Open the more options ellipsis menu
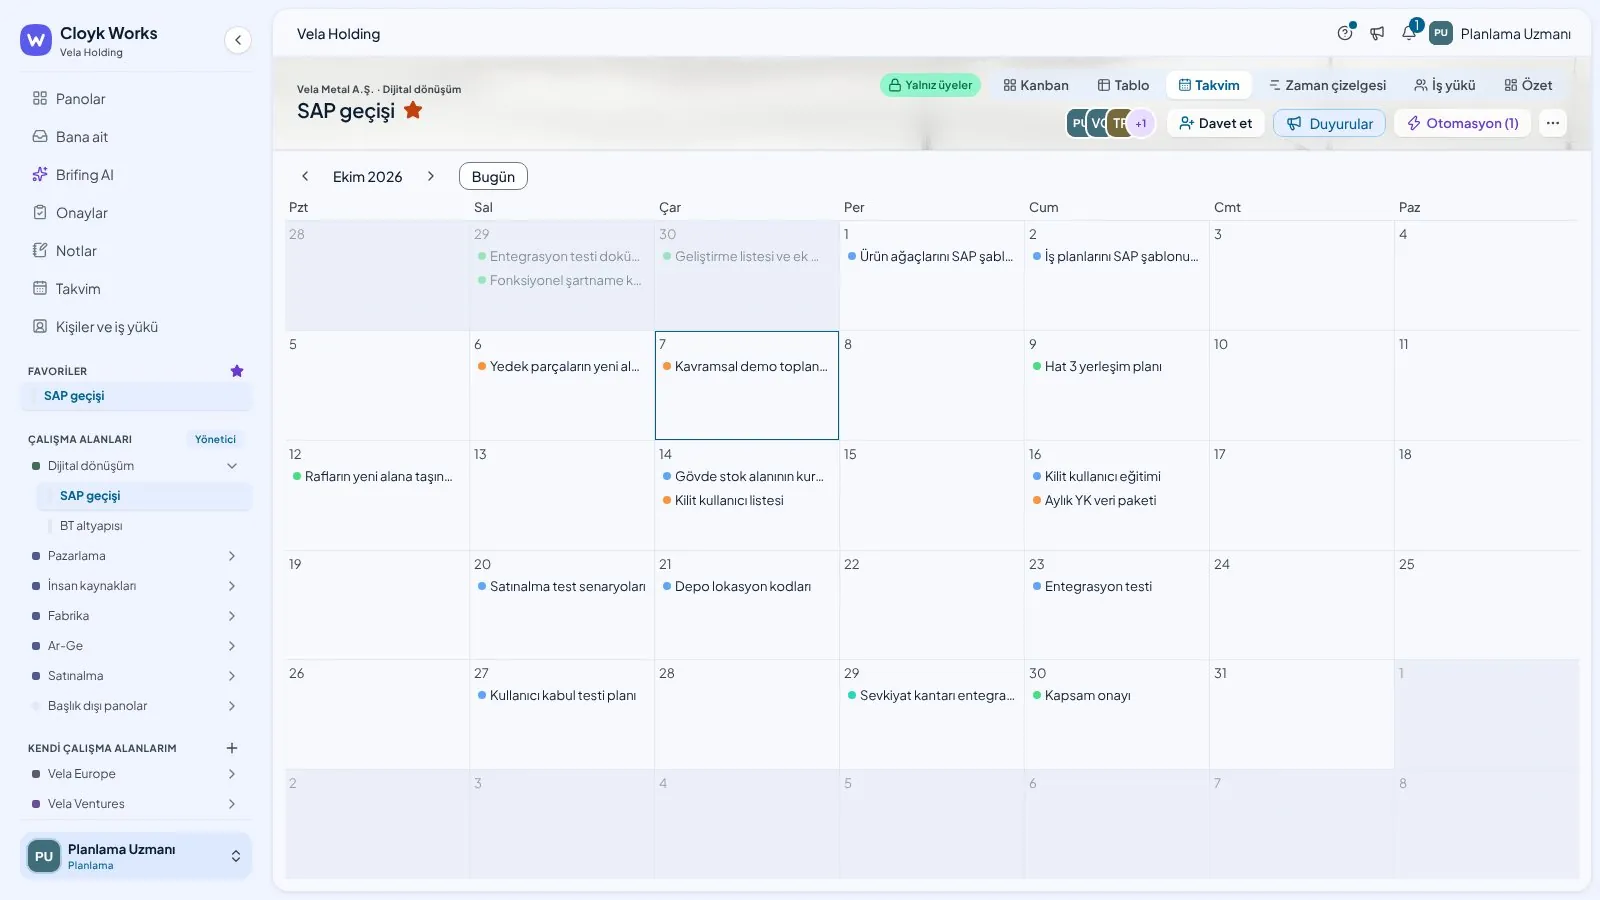Screen dimensions: 1600x900 click(1552, 123)
